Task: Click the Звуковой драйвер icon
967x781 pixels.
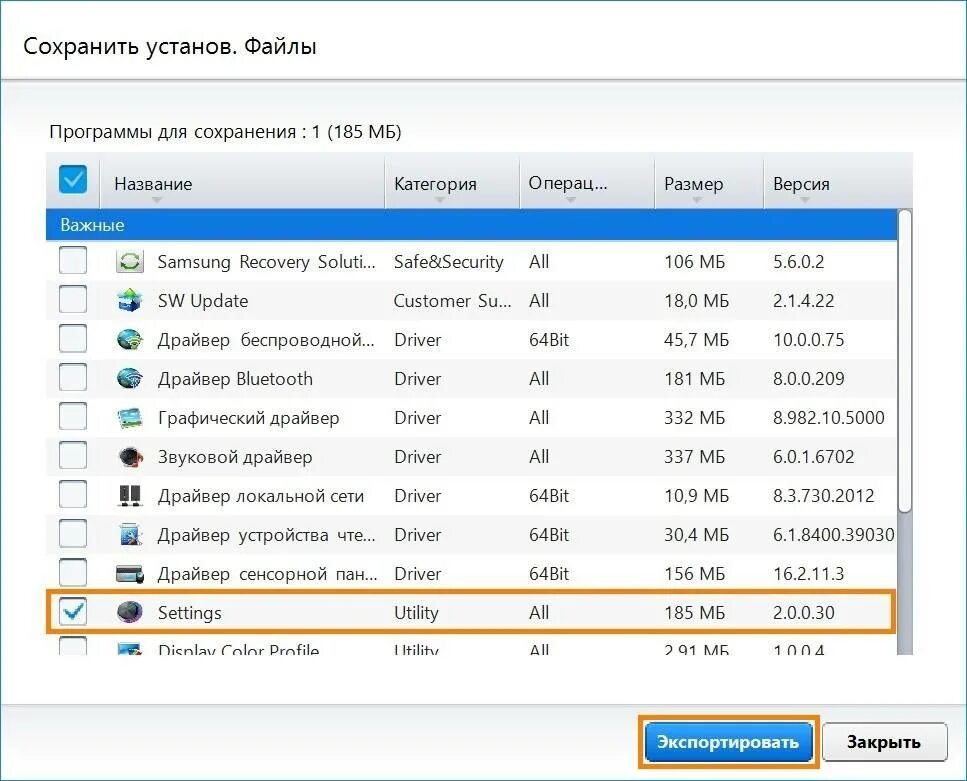Action: point(130,457)
